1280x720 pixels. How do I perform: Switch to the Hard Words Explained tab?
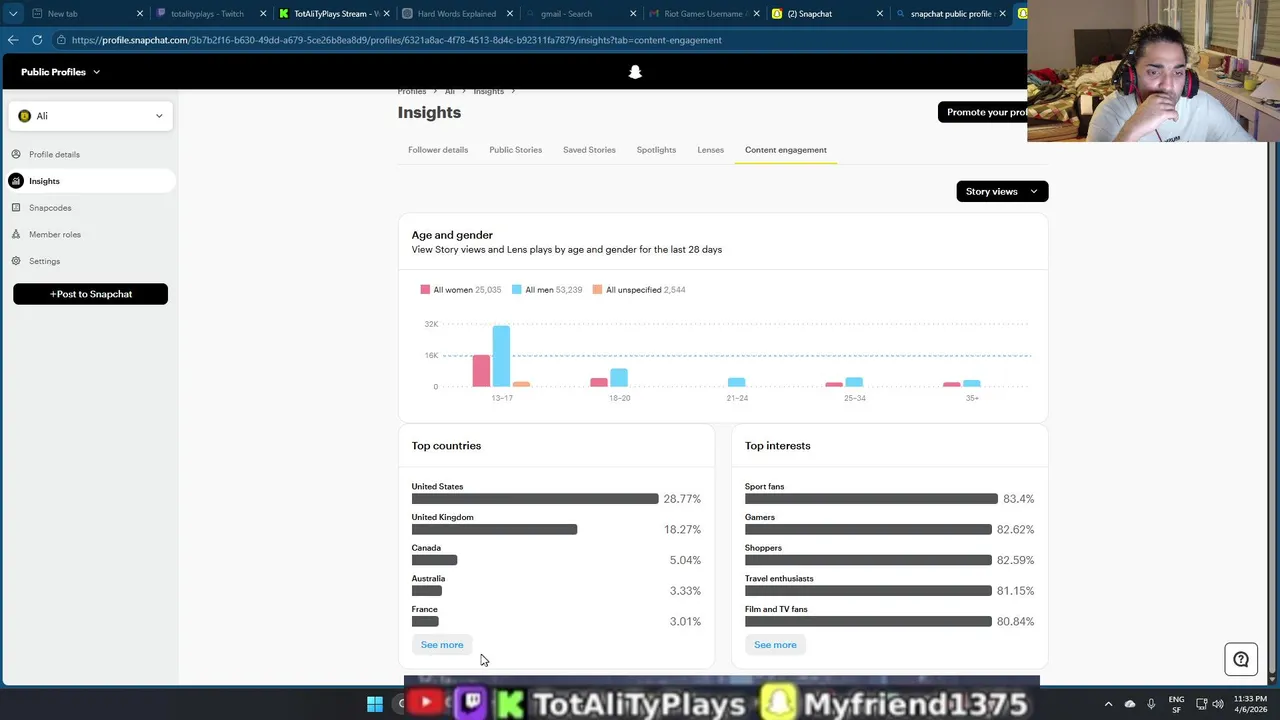pos(457,14)
